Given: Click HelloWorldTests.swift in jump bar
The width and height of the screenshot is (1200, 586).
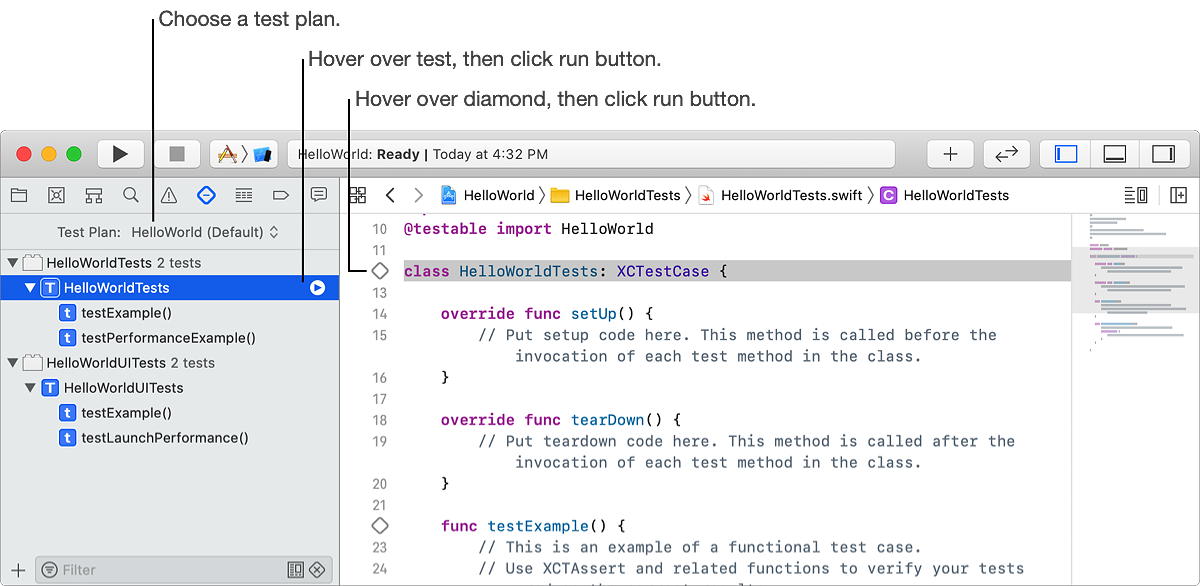Looking at the screenshot, I should point(780,195).
